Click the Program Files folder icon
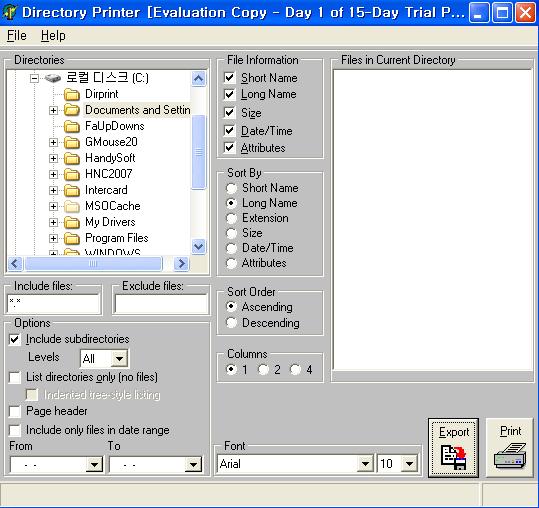539x508 pixels. (72, 238)
